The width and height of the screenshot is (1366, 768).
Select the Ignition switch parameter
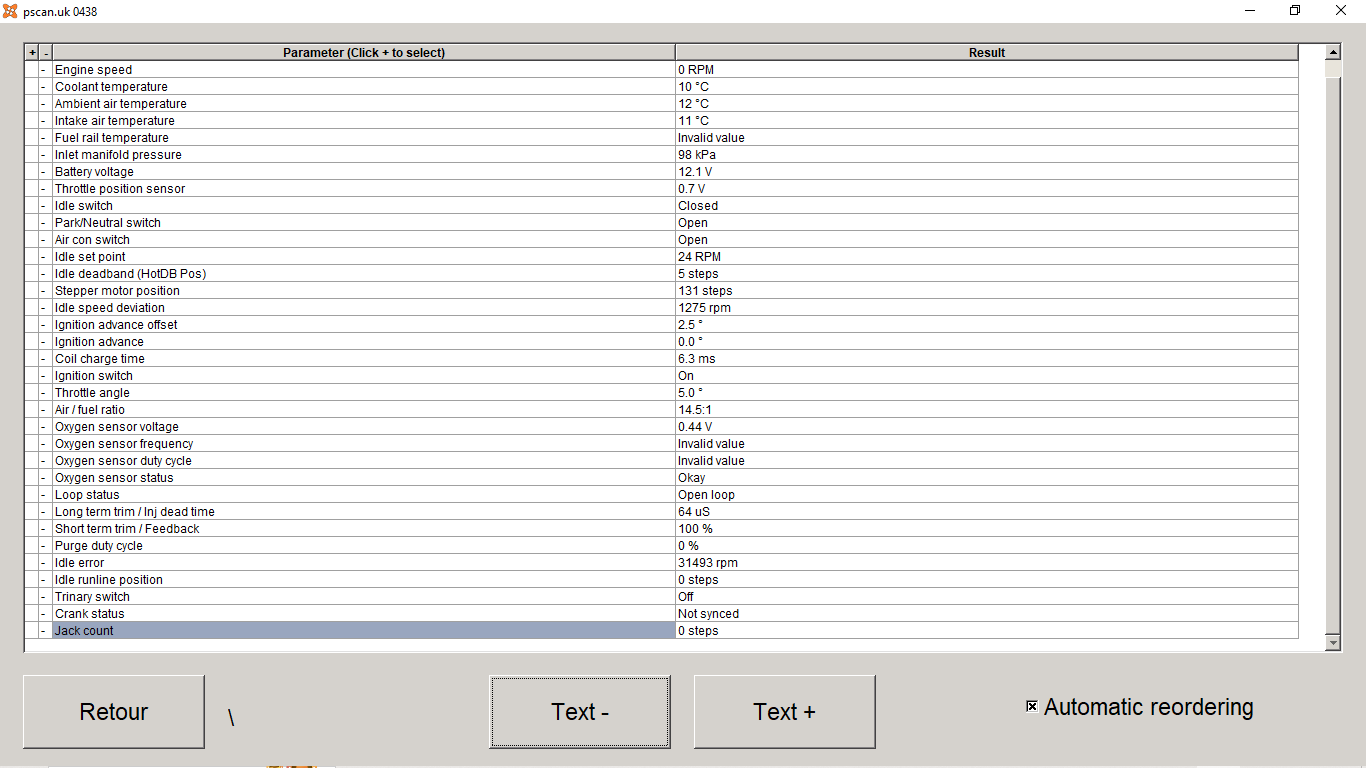[364, 376]
